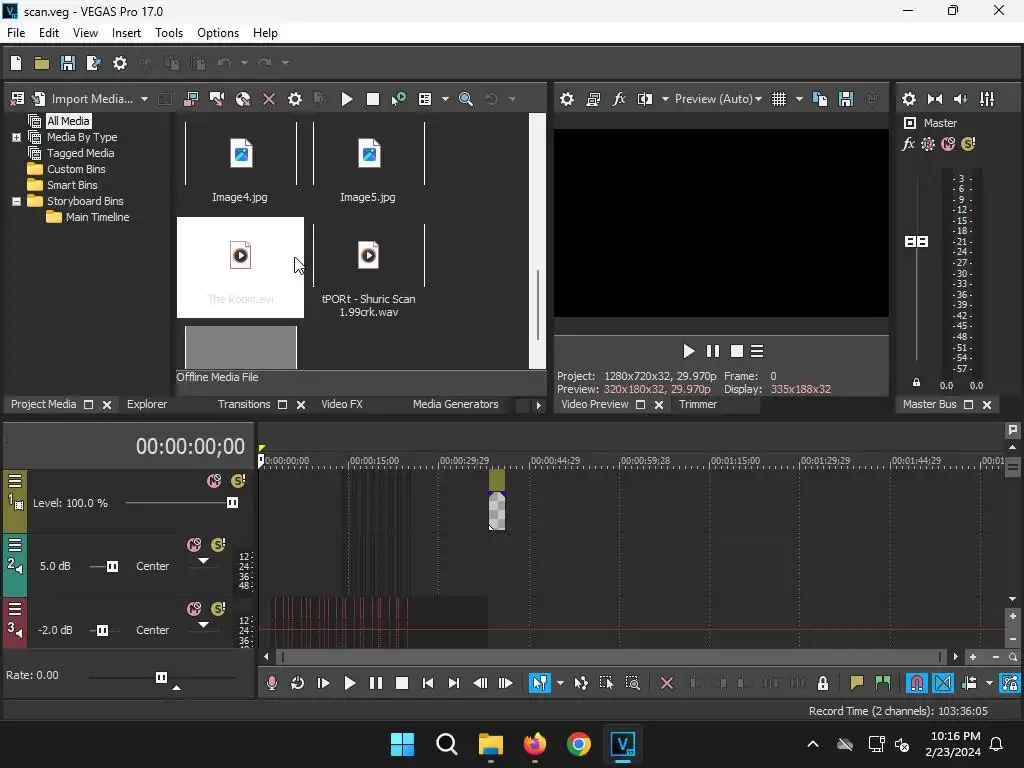Open Views dropdown in Project Media toolbar
Image resolution: width=1024 pixels, height=768 pixels.
pyautogui.click(x=445, y=99)
